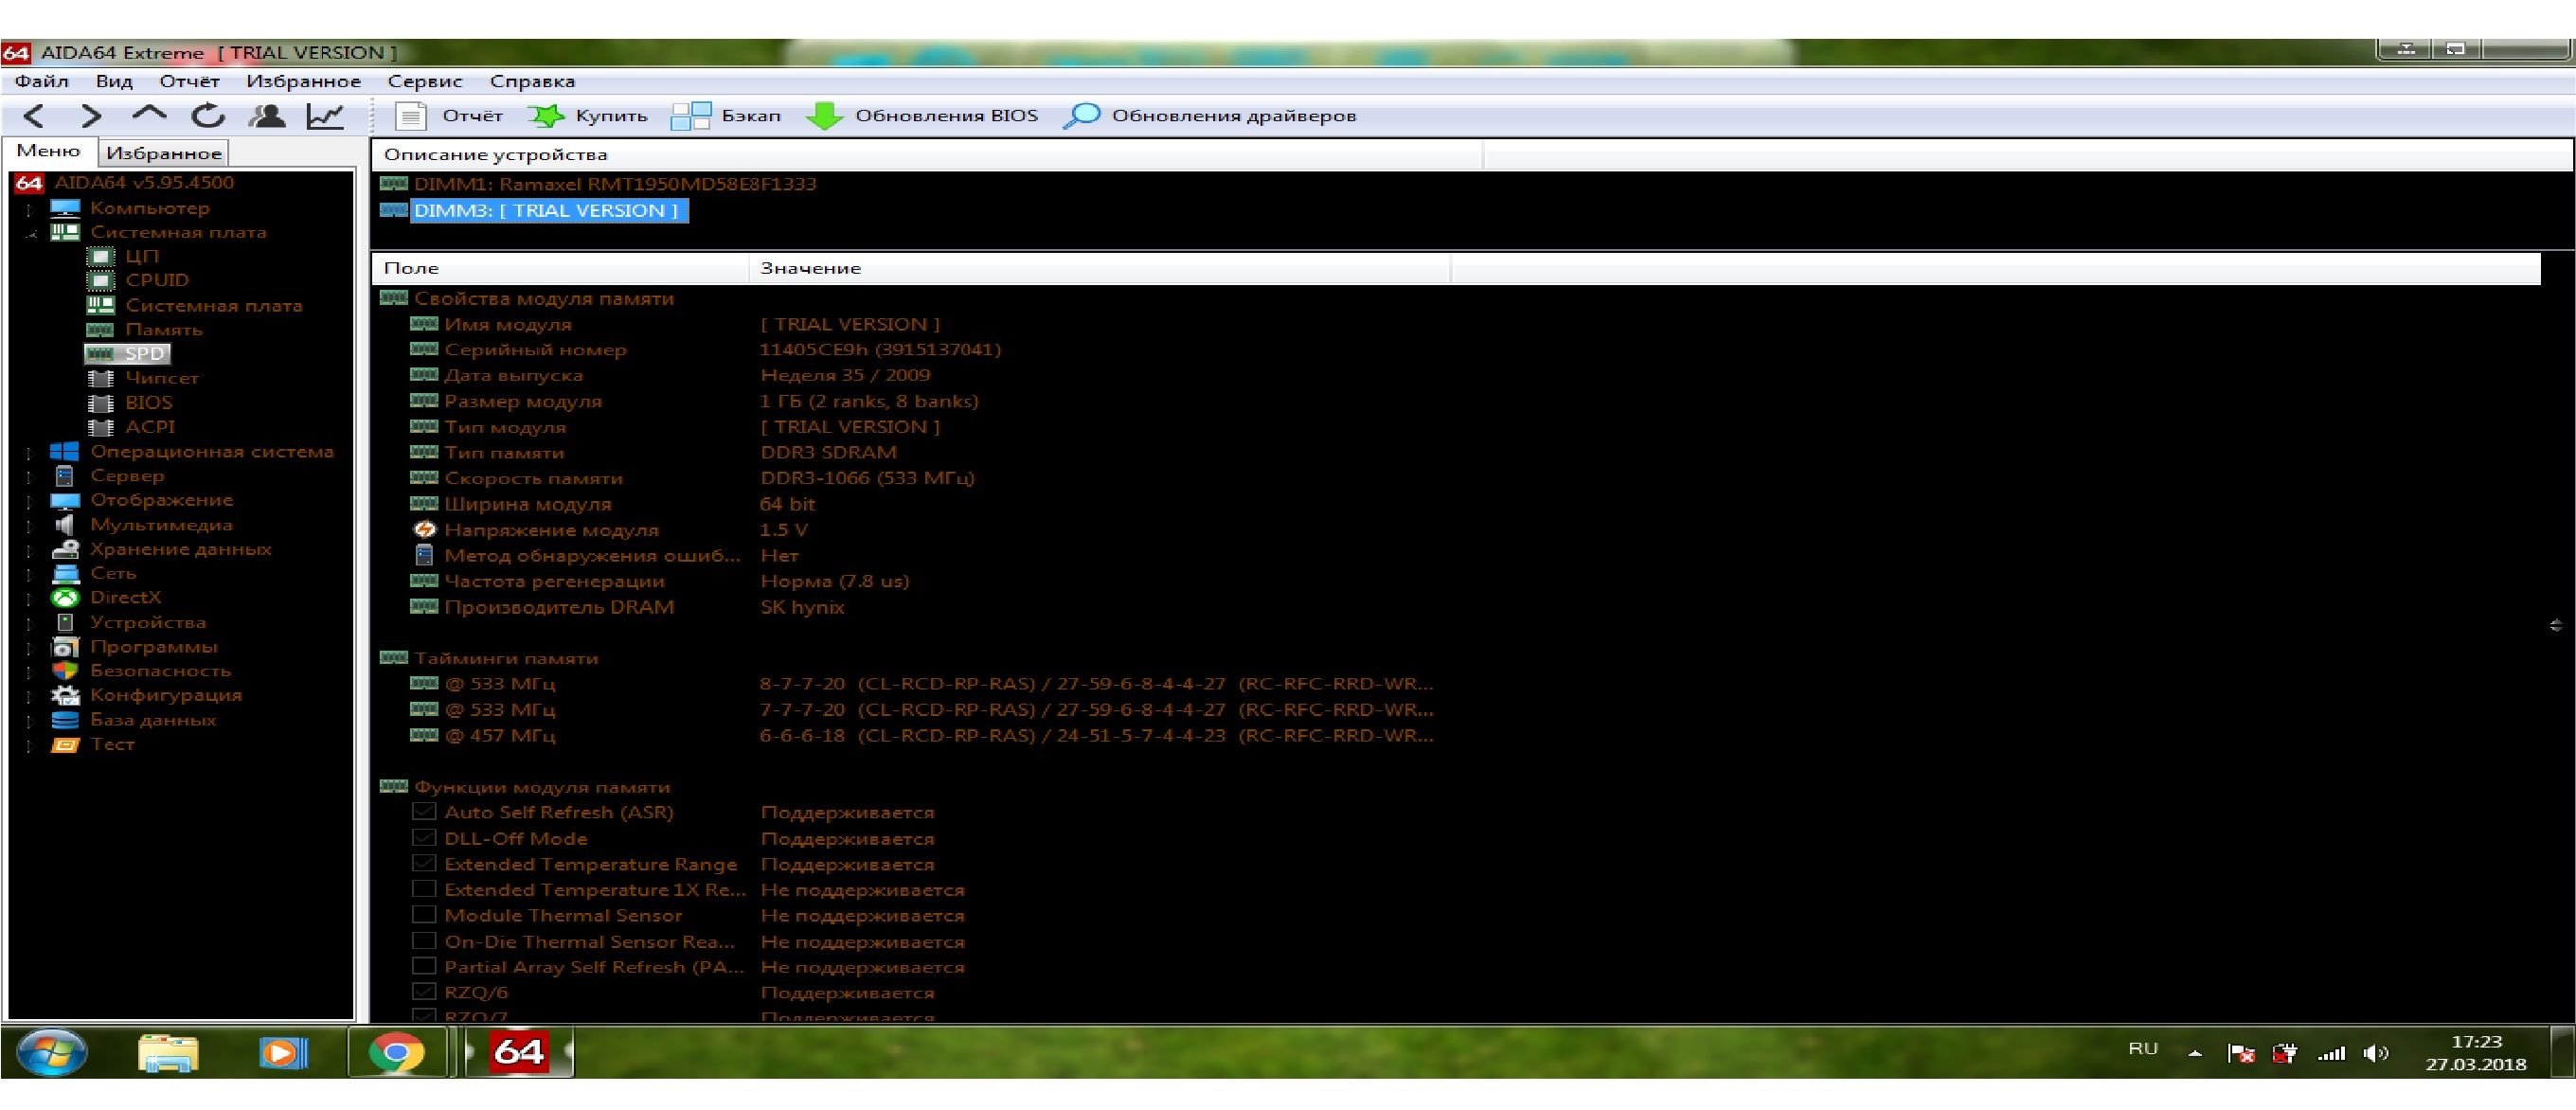Viewport: 2576px width, 1110px height.
Task: Toggle the Partial Array Self Refresh checkbox
Action: [424, 966]
